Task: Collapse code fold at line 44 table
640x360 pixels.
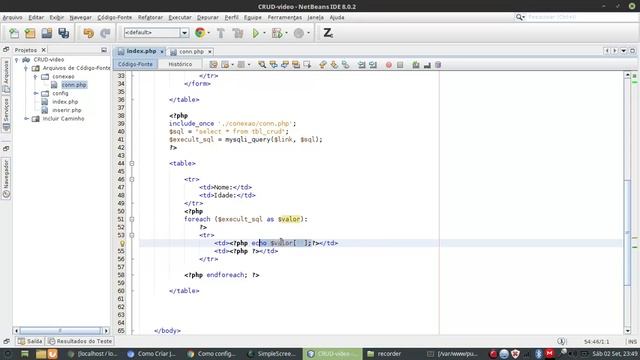Action: click(x=131, y=163)
